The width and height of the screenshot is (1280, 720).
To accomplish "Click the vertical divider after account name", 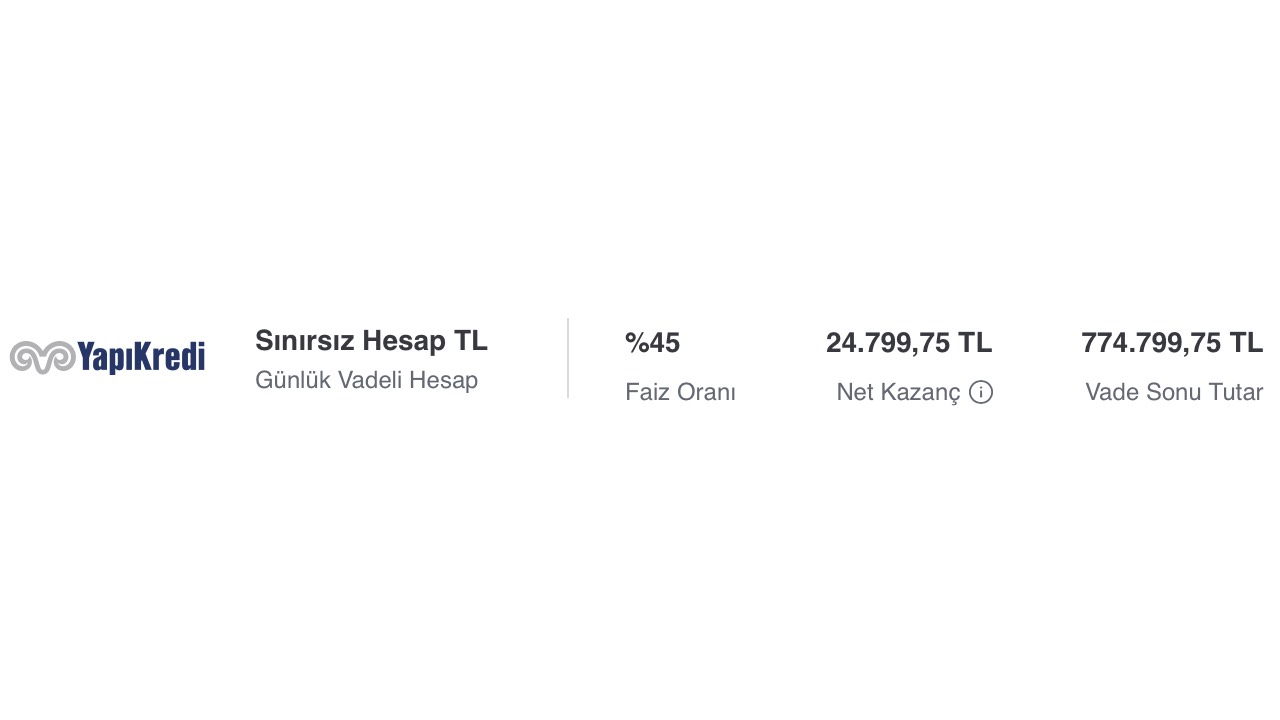I will (x=568, y=358).
